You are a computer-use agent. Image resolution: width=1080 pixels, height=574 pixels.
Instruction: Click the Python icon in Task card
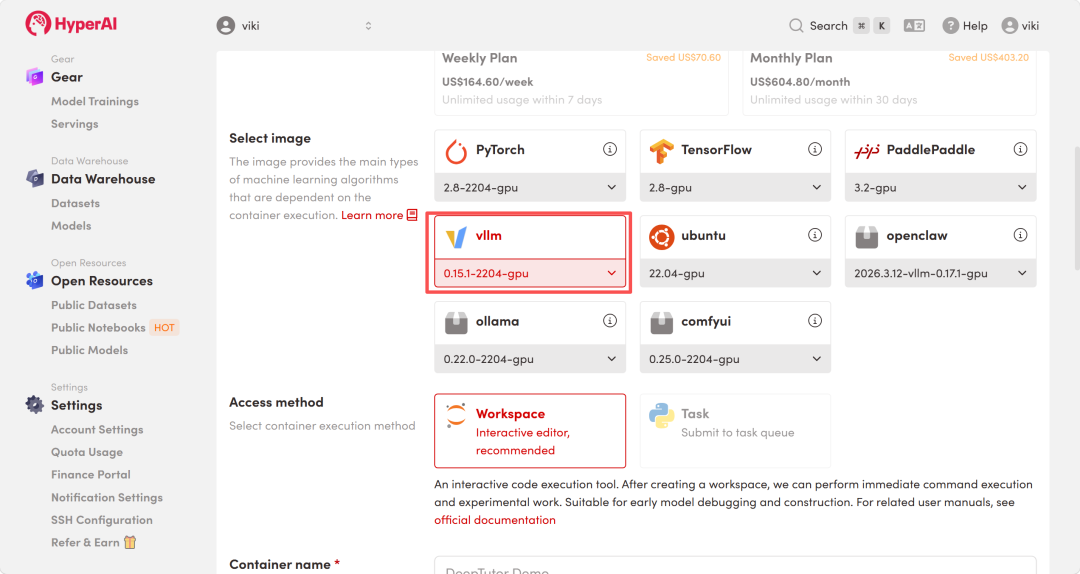[x=661, y=416]
